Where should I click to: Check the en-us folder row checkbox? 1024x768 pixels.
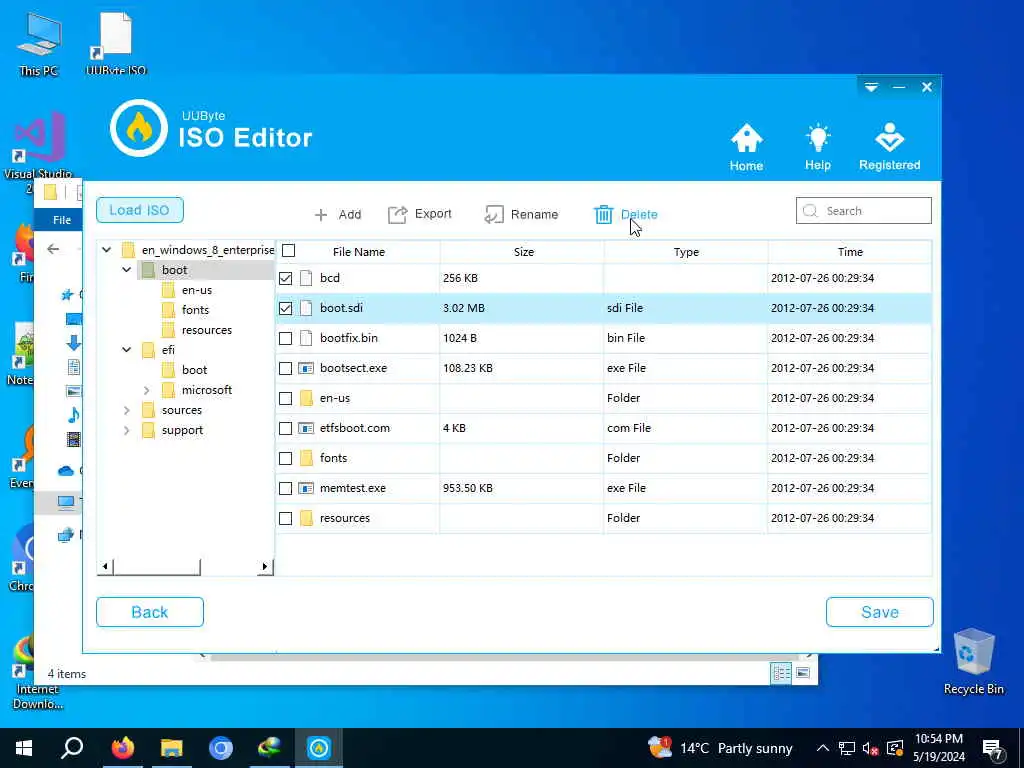tap(285, 398)
